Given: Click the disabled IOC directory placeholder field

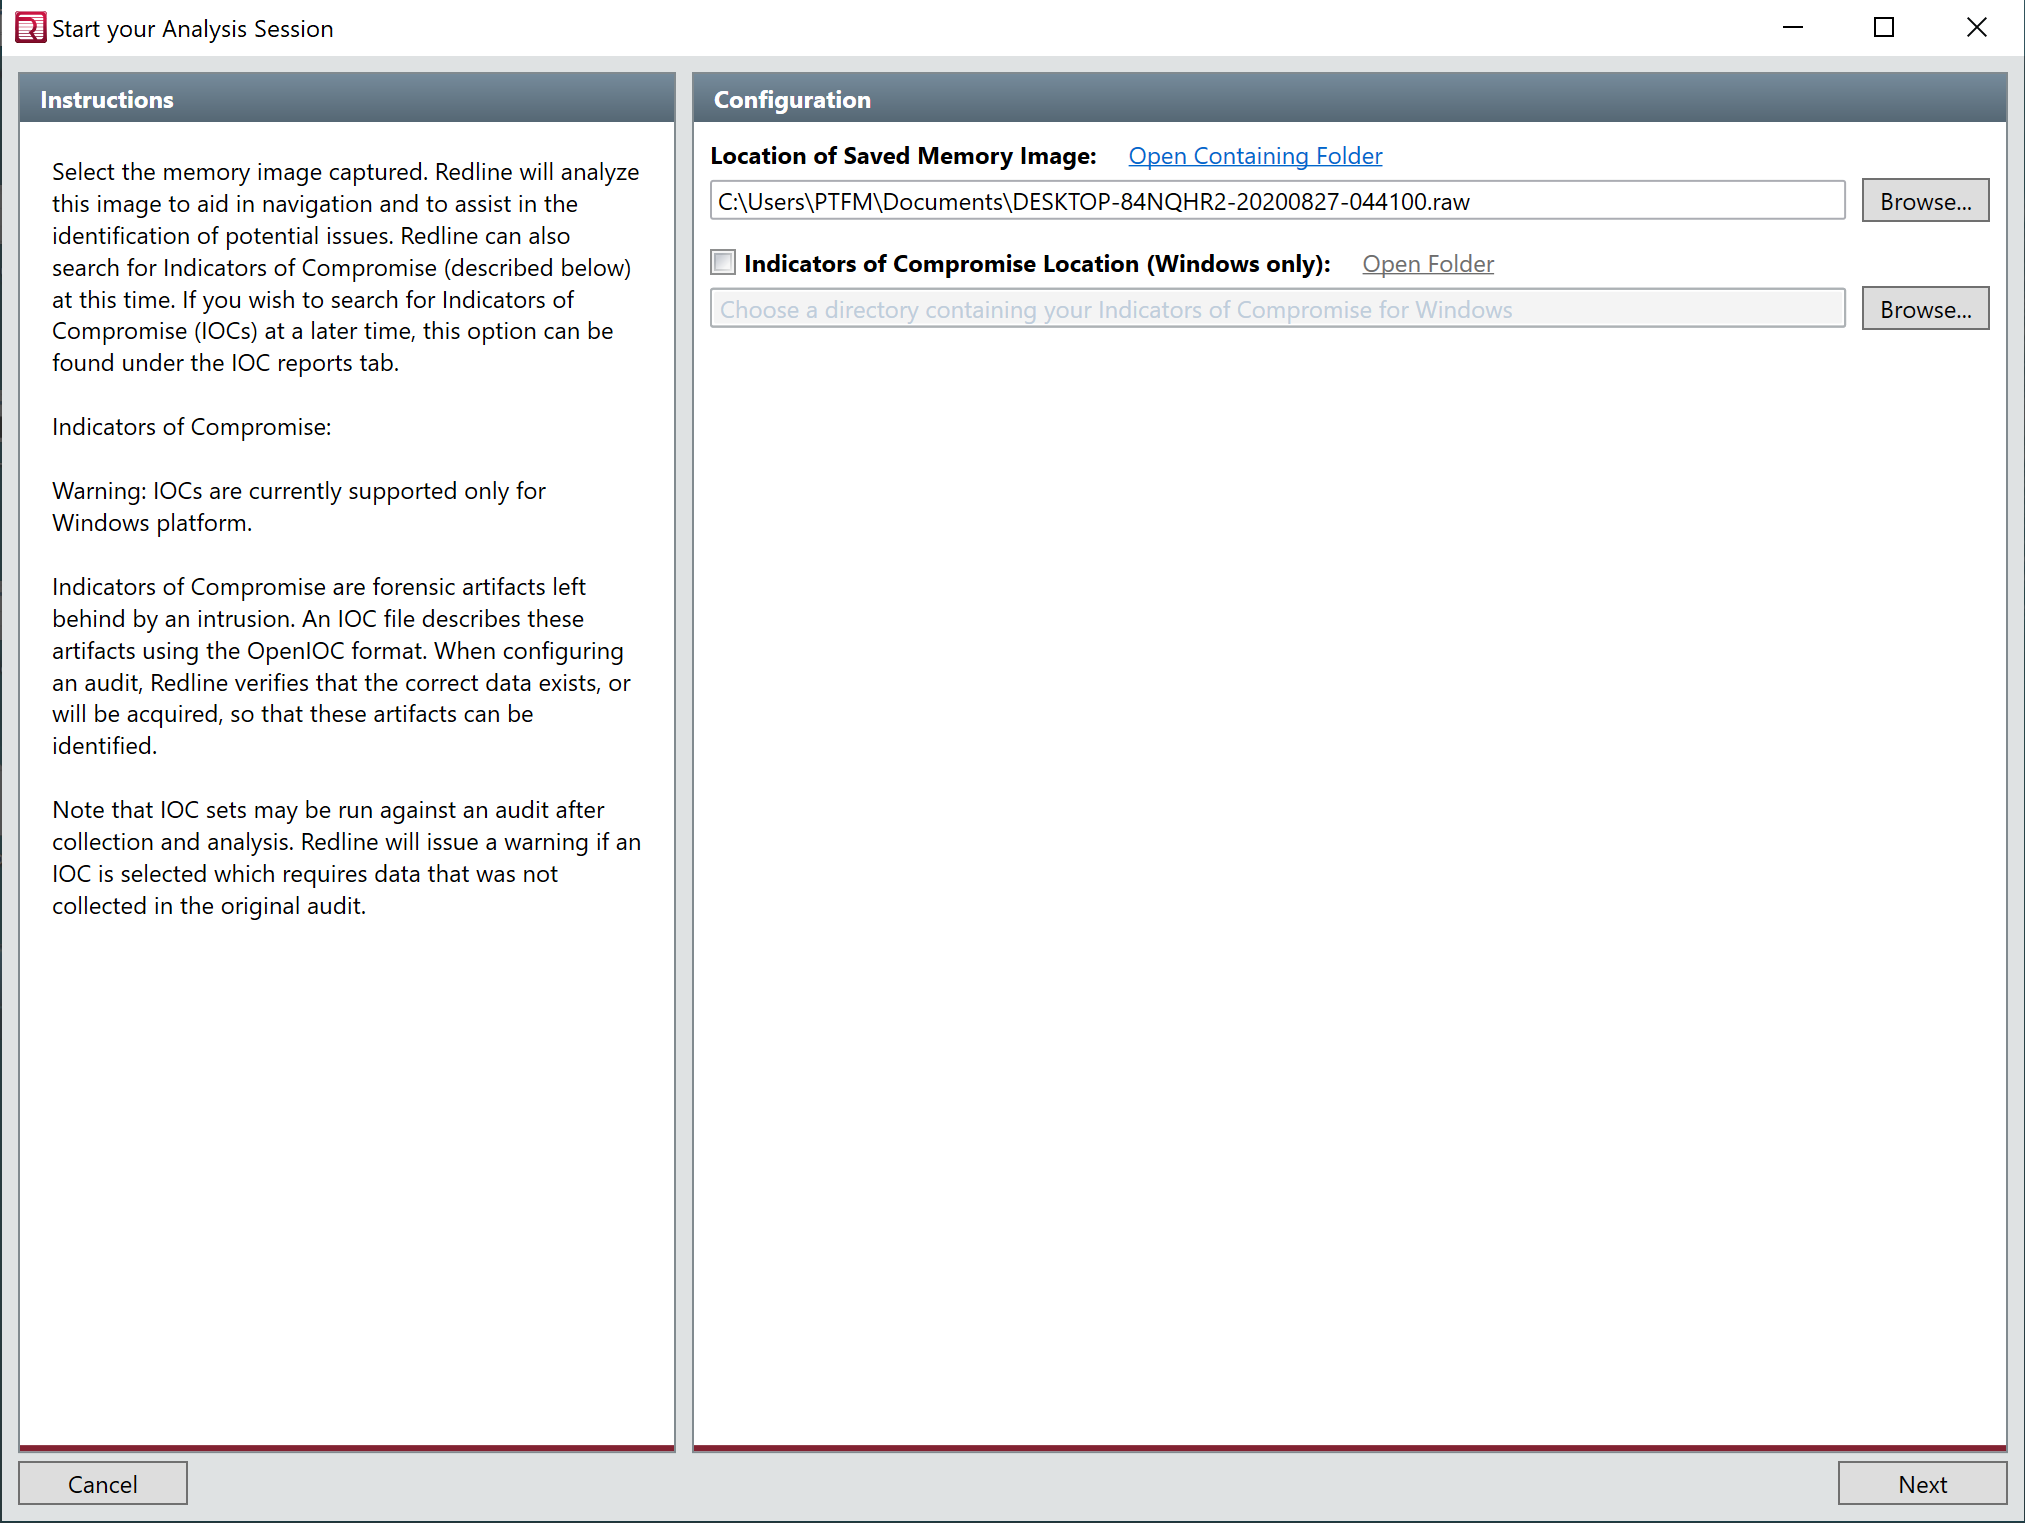Looking at the screenshot, I should click(x=1277, y=308).
